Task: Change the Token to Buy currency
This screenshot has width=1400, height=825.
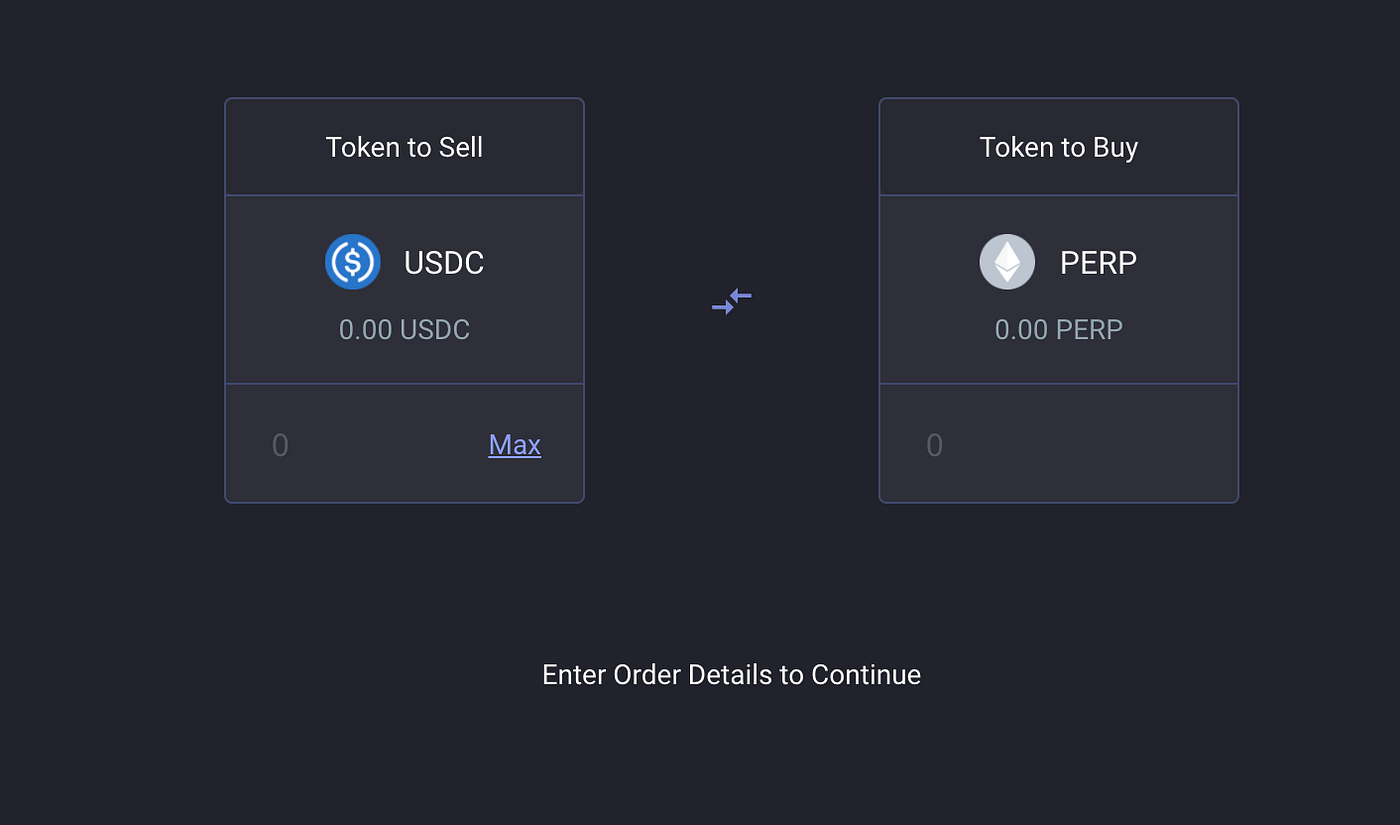Action: pyautogui.click(x=1059, y=262)
